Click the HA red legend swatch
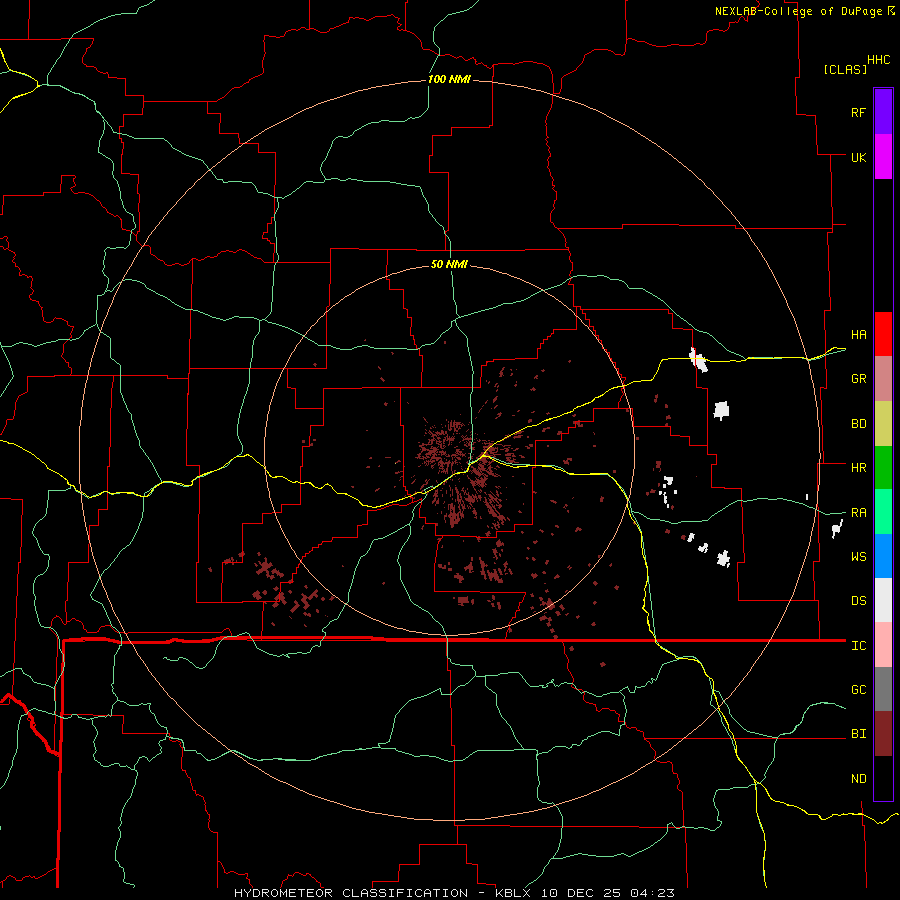The width and height of the screenshot is (900, 900). (x=883, y=334)
